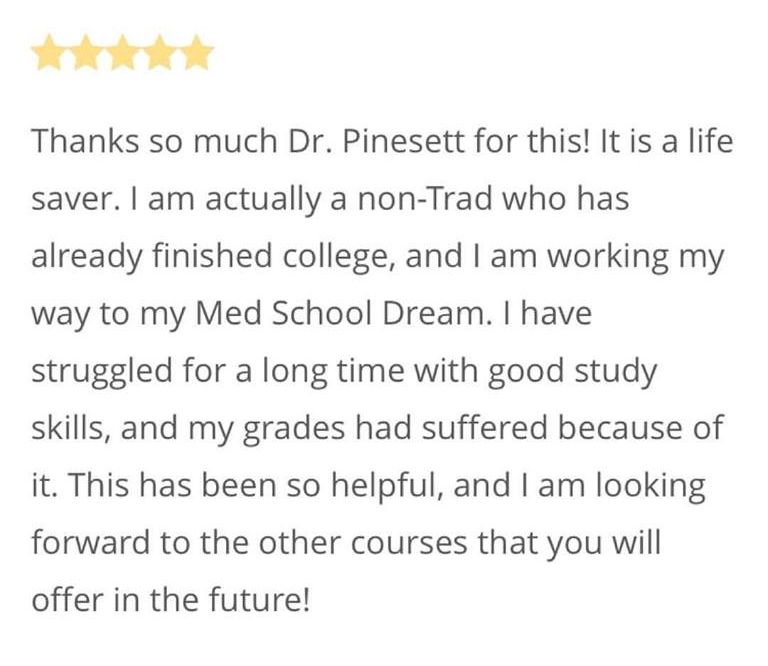Click the word 'grades' in the review
The width and height of the screenshot is (768, 666).
[x=294, y=428]
